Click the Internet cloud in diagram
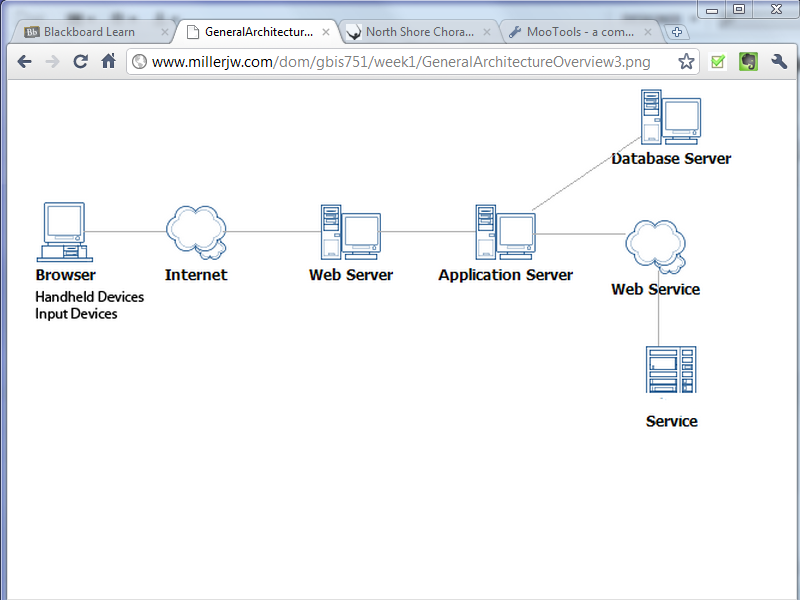 coord(195,231)
